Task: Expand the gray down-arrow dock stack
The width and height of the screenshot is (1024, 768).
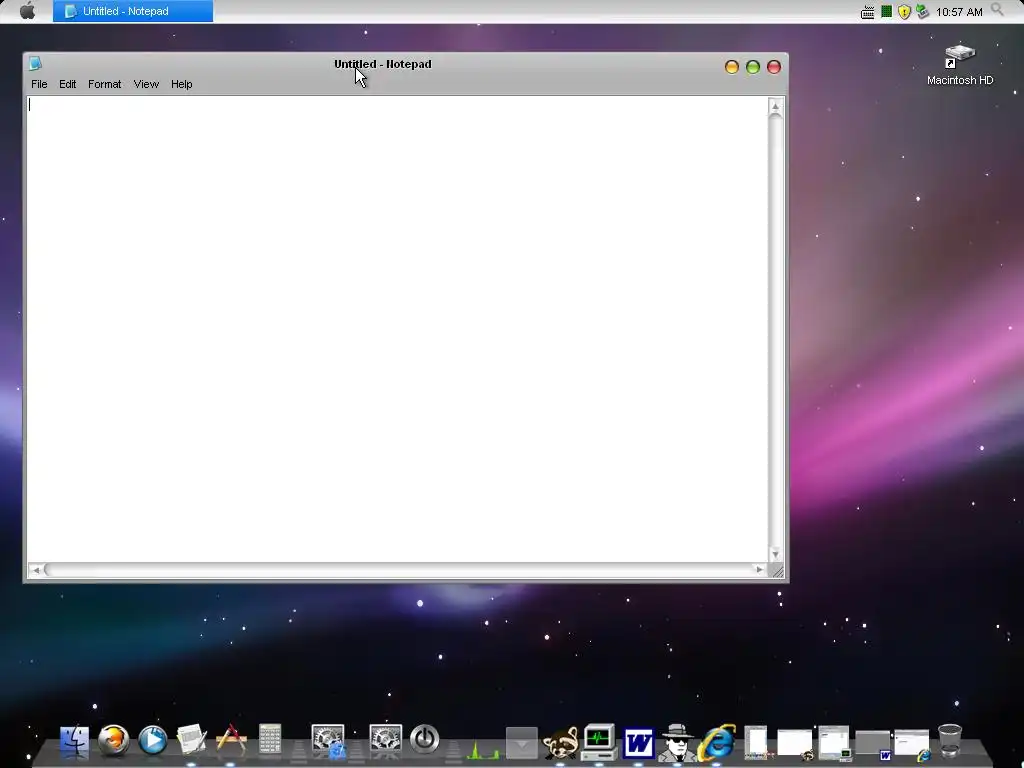Action: point(521,743)
